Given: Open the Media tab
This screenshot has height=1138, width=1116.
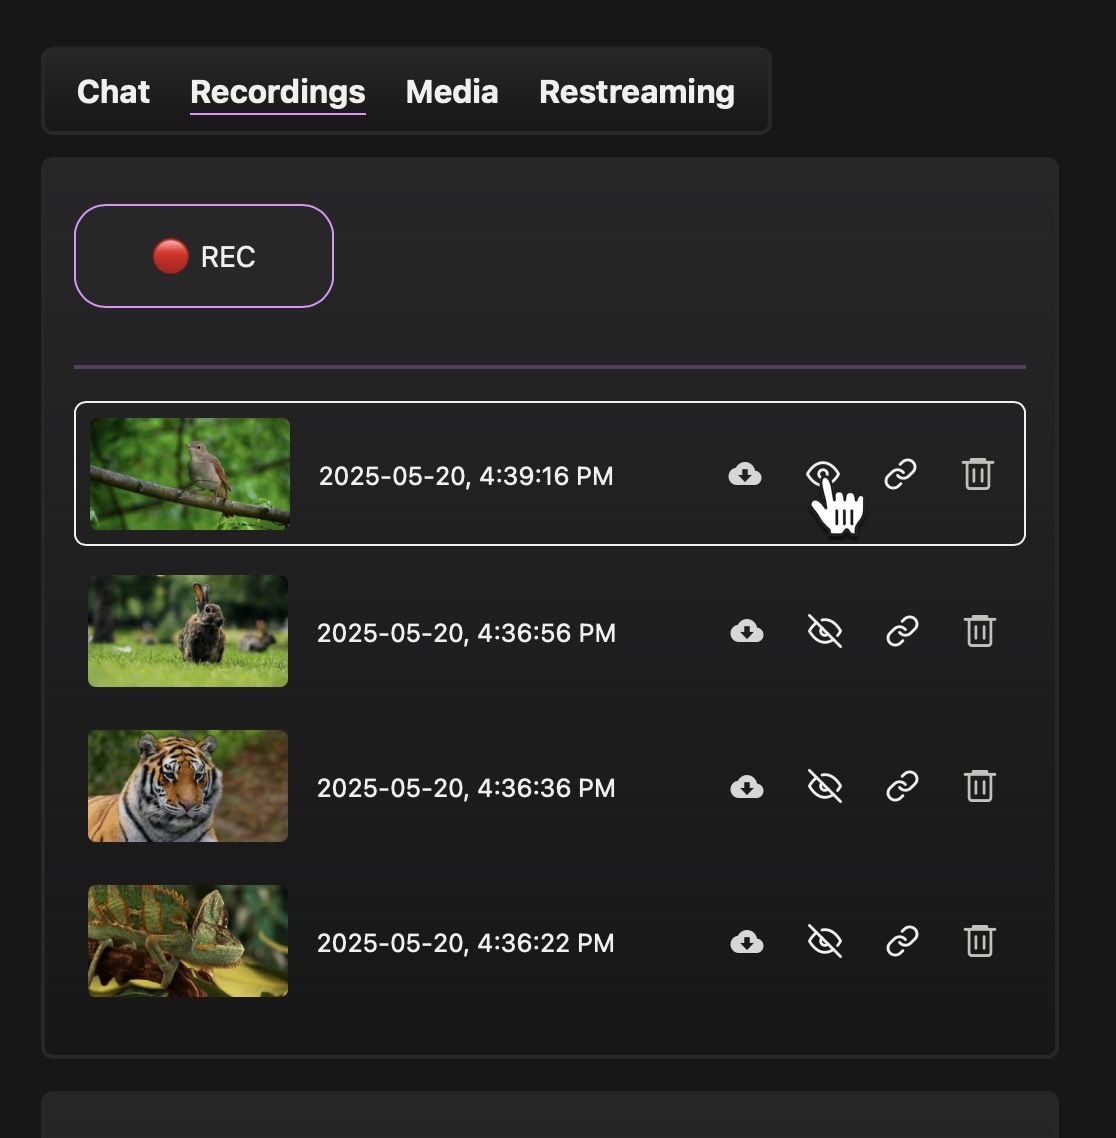Looking at the screenshot, I should (452, 92).
